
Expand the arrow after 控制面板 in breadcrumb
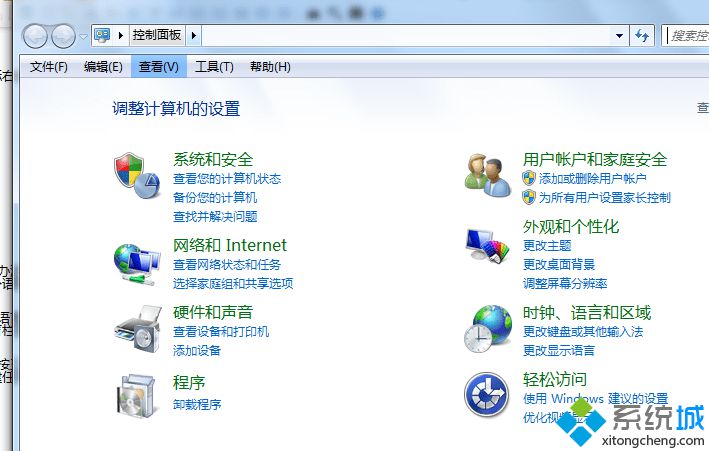(194, 35)
